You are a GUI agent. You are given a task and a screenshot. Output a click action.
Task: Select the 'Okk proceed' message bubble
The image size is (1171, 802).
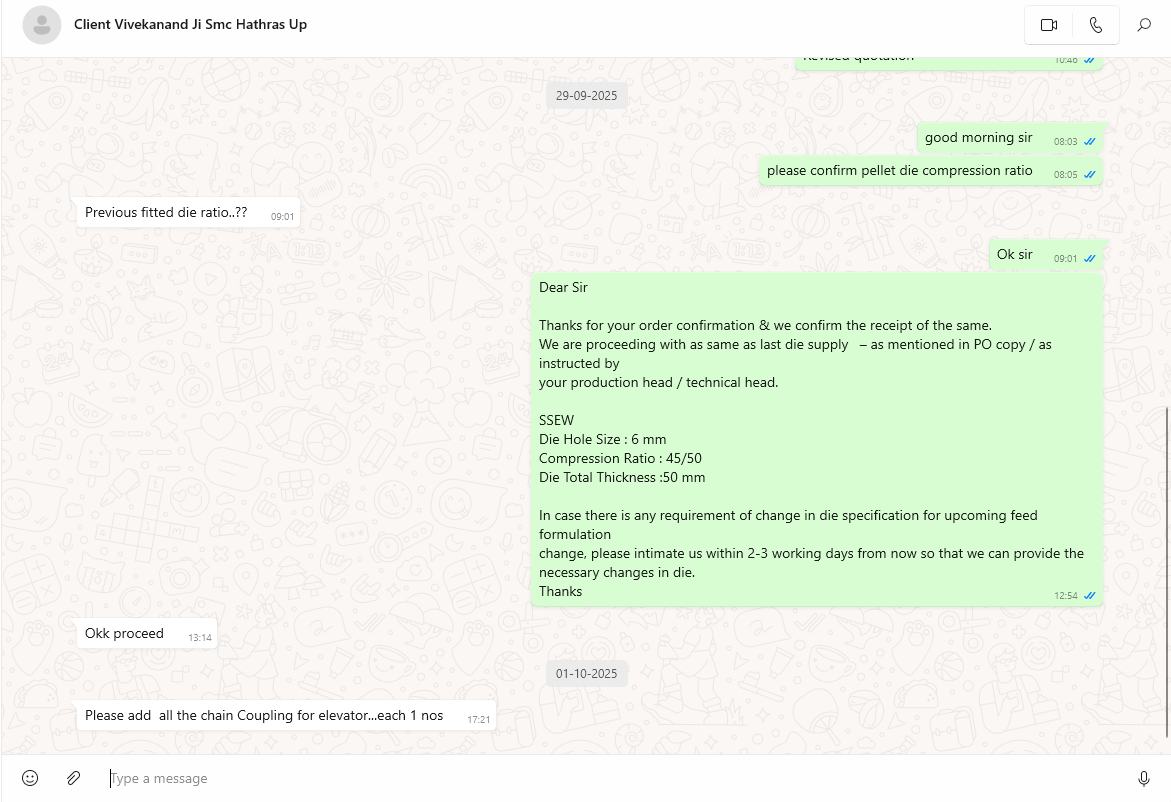point(124,634)
